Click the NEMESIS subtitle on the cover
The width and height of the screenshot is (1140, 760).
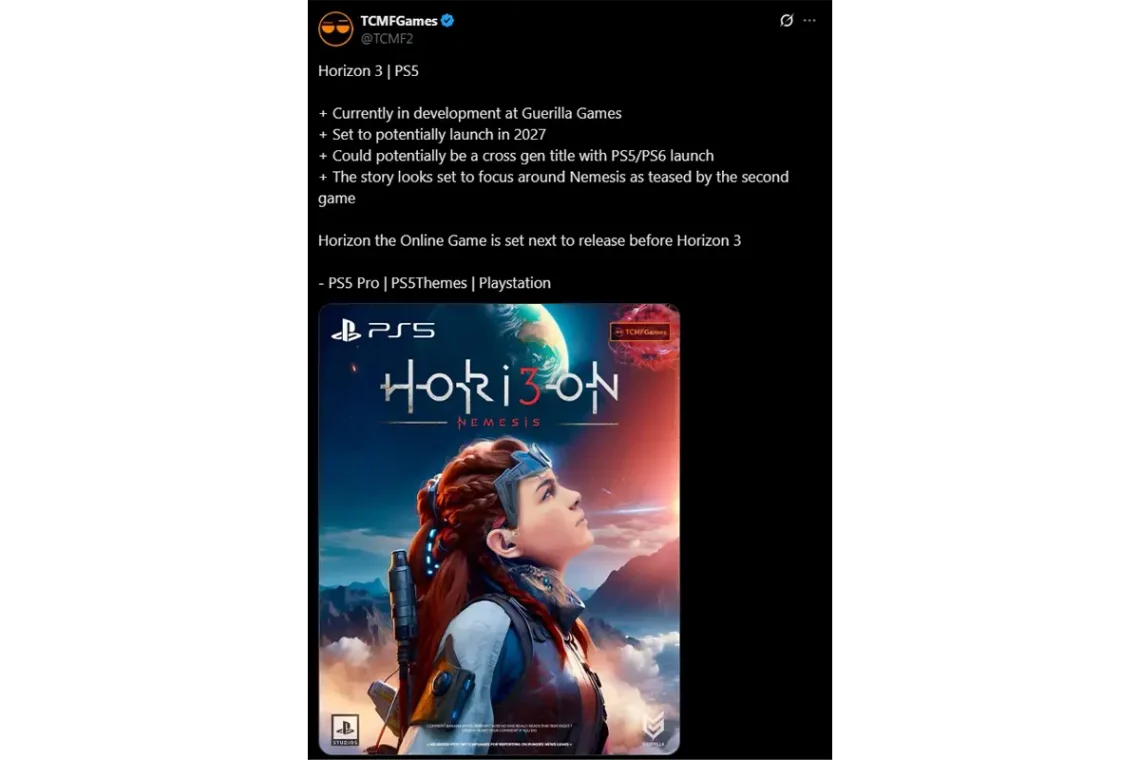point(499,423)
